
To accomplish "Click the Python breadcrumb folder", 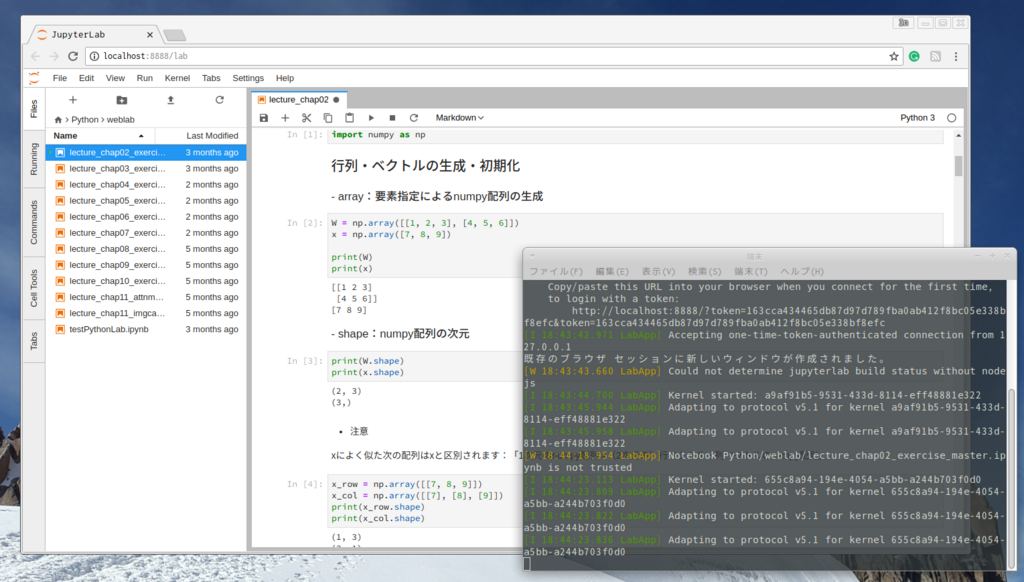I will [x=85, y=120].
